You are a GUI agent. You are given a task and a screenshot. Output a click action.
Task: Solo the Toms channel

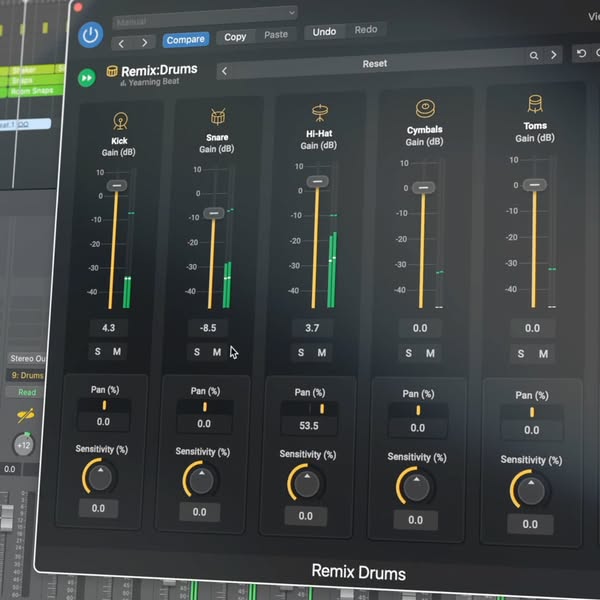[521, 354]
